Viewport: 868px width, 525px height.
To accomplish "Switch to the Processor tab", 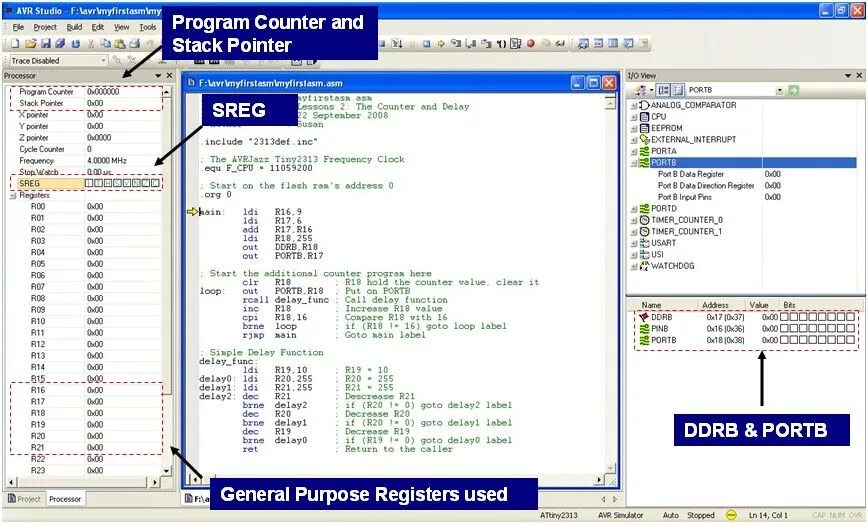I will pyautogui.click(x=65, y=499).
